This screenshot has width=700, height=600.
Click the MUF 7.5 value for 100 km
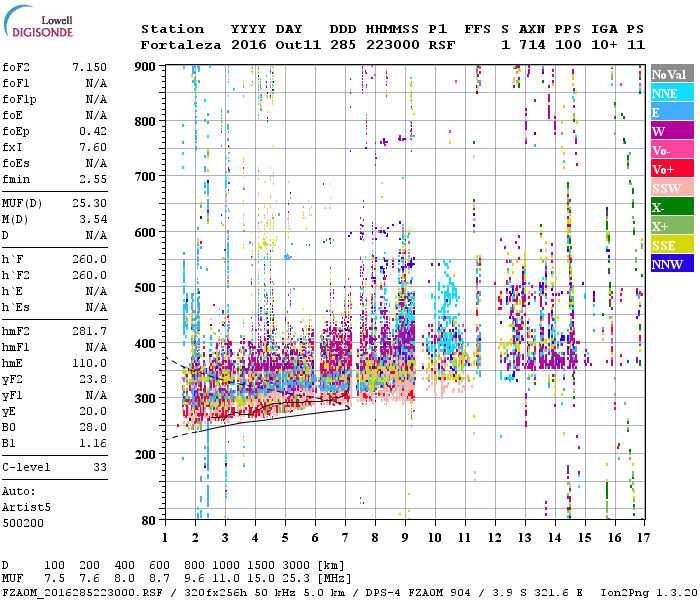54,579
